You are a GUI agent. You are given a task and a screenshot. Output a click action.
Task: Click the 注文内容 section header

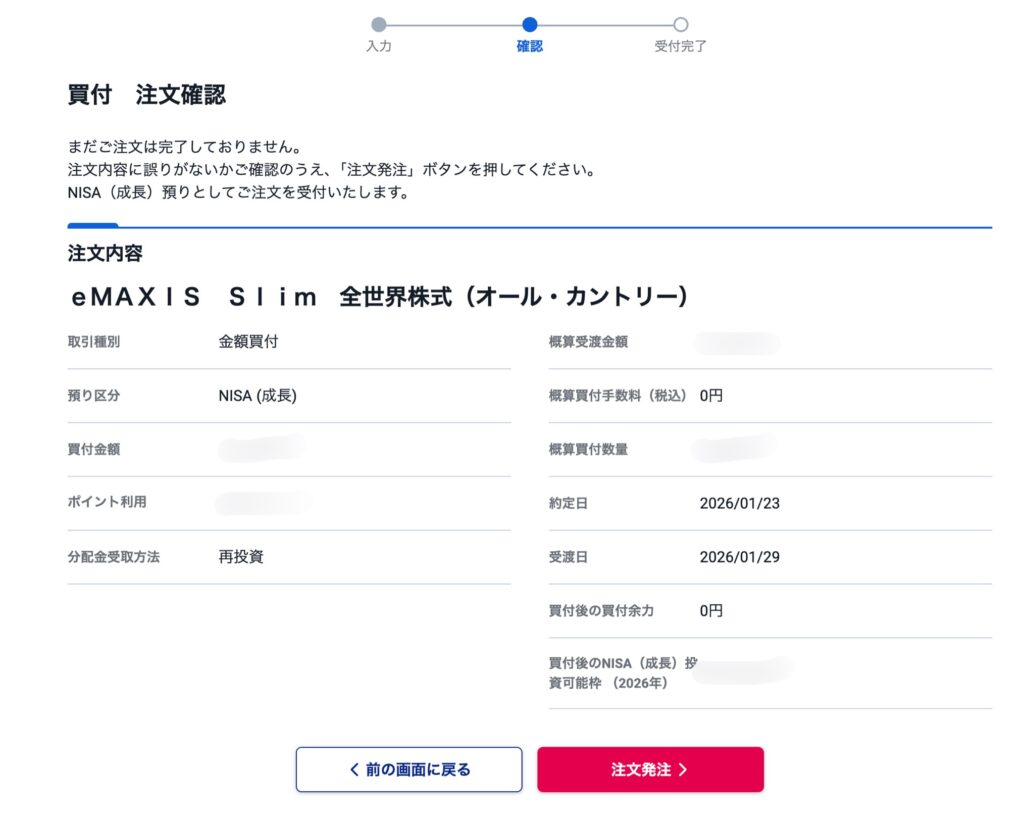[x=104, y=254]
